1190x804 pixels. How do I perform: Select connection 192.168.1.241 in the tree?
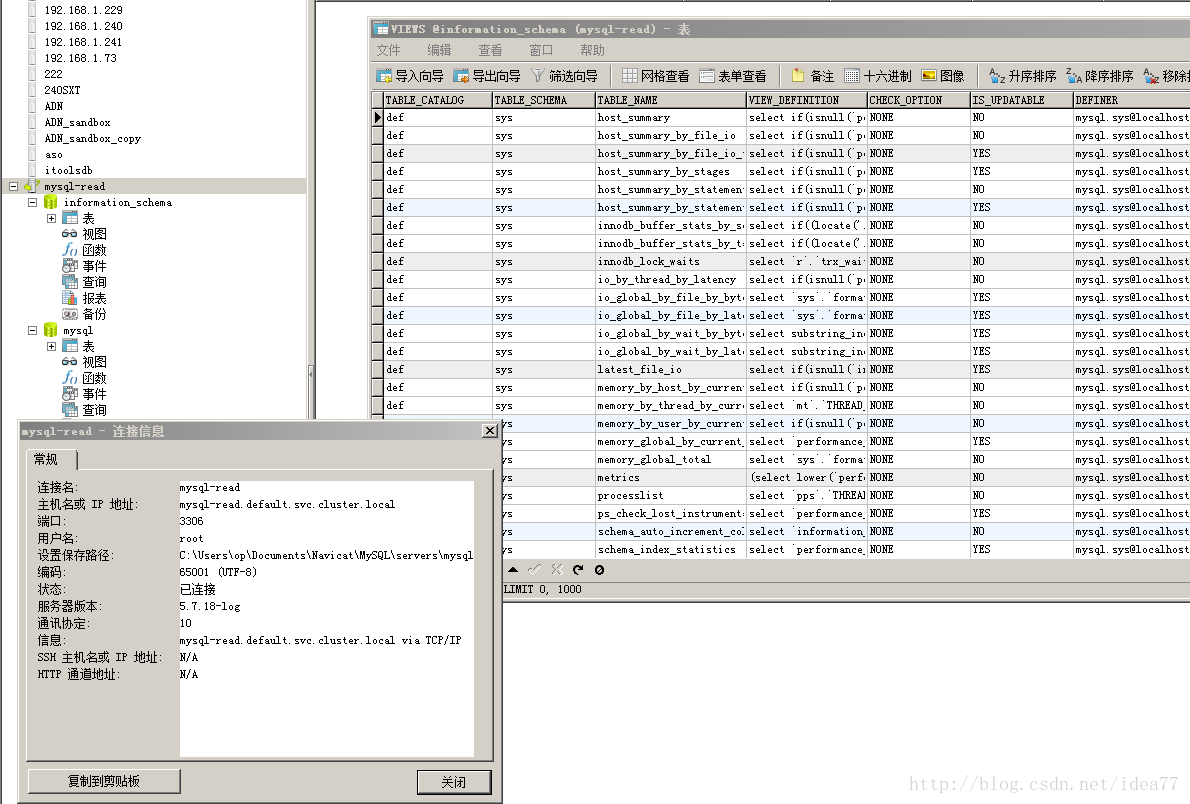click(83, 43)
